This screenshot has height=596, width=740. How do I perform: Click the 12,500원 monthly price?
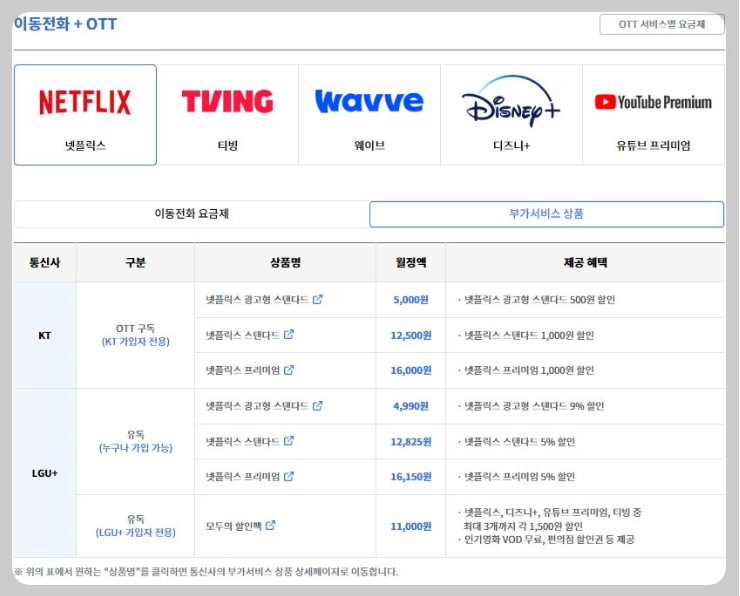(411, 335)
